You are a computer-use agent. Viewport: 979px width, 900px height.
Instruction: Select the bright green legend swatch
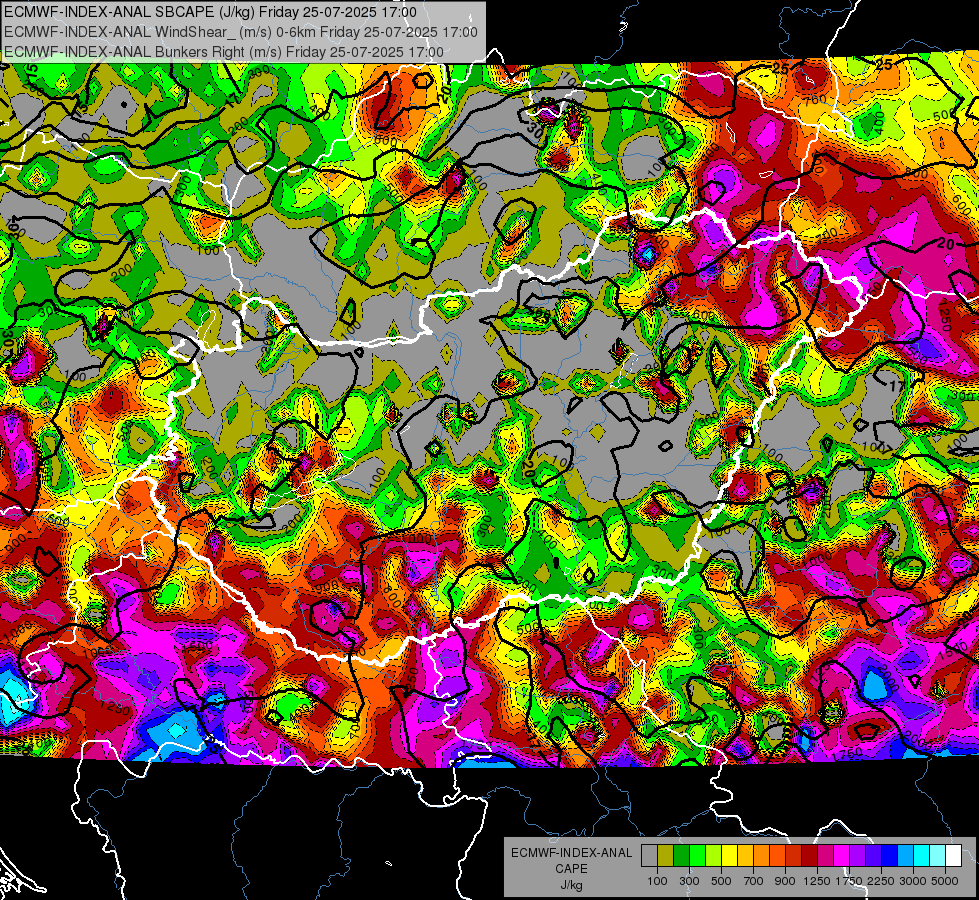coord(697,856)
